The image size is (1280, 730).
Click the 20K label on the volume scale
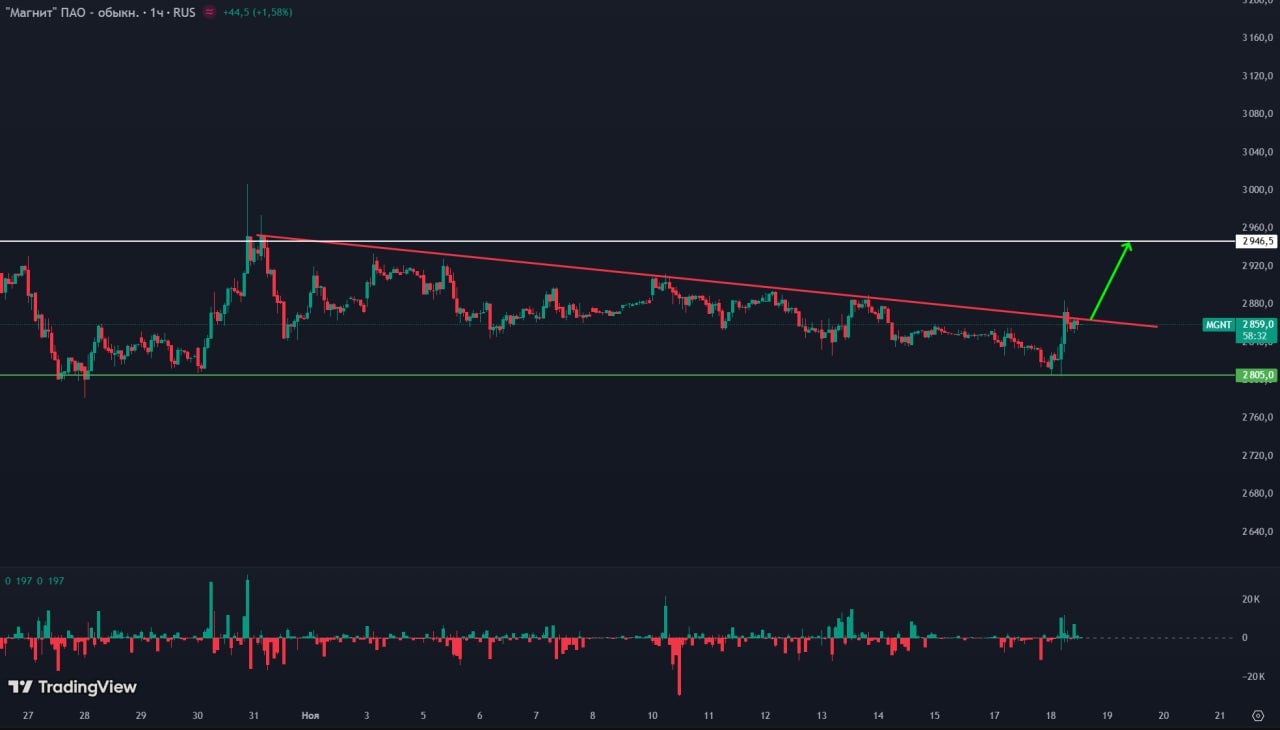point(1250,600)
